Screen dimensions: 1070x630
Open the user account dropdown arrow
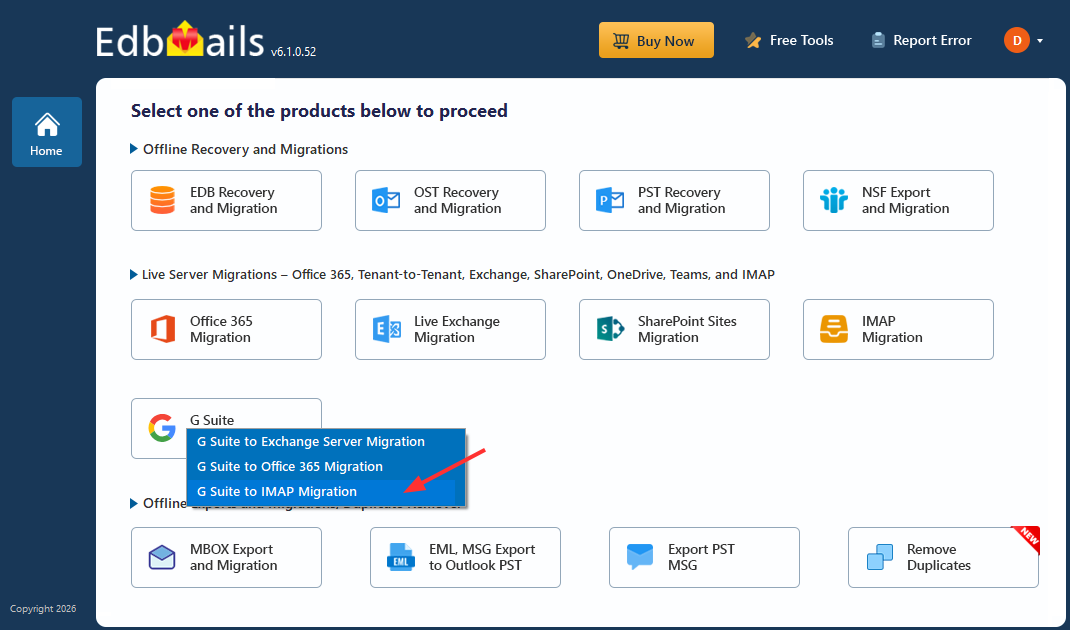[x=1040, y=41]
